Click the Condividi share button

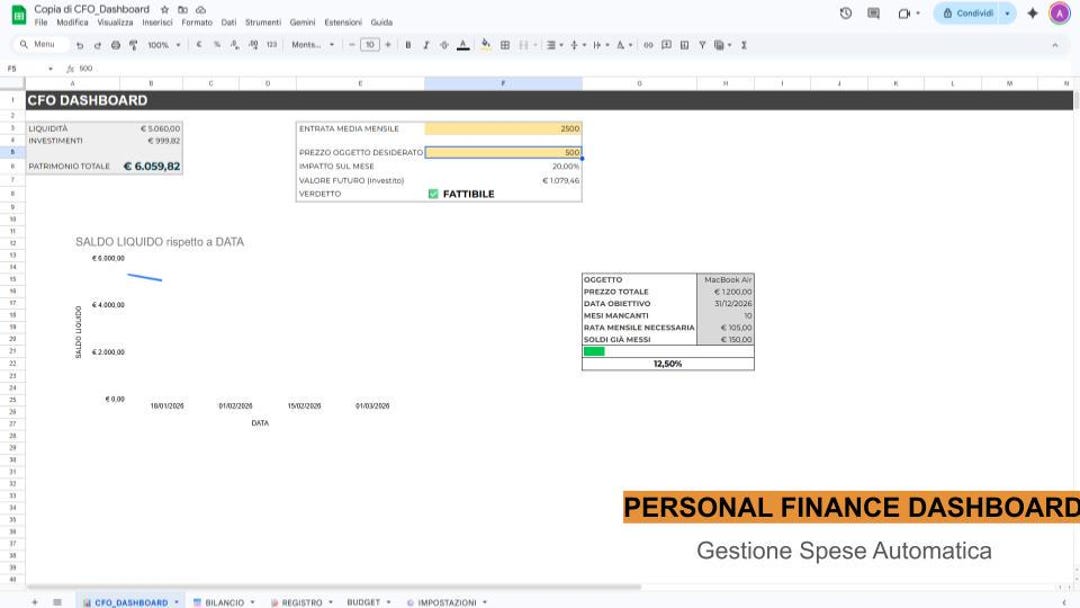(968, 13)
